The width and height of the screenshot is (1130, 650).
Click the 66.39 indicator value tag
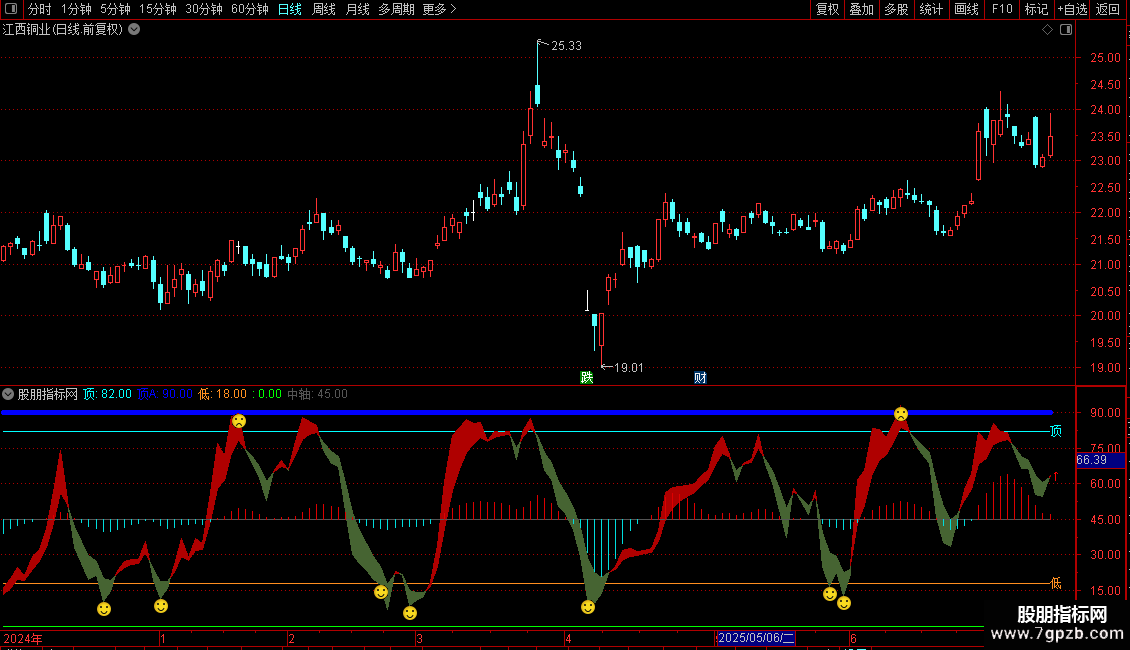pyautogui.click(x=1100, y=460)
